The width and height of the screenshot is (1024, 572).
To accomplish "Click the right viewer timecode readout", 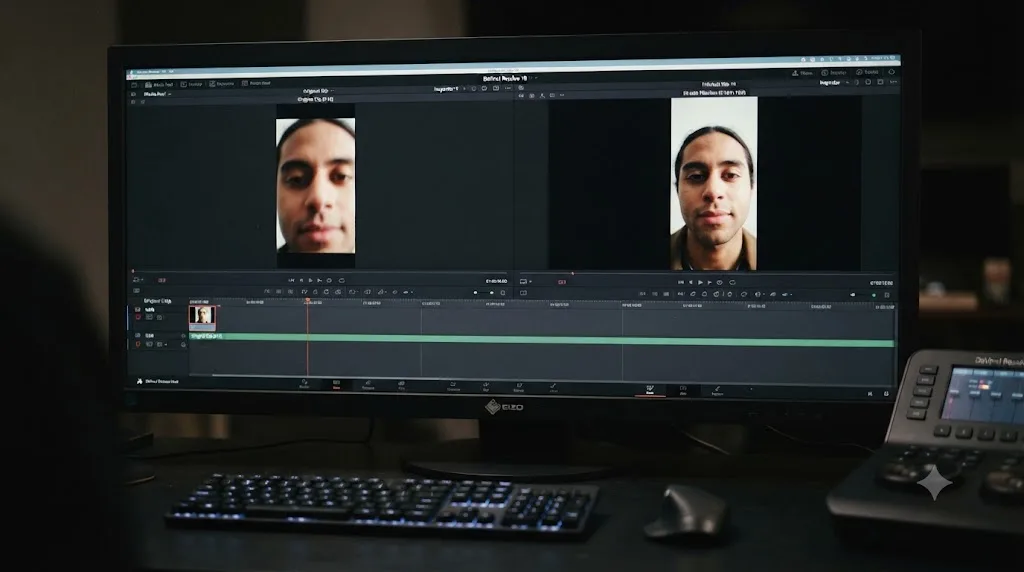I will pos(881,283).
